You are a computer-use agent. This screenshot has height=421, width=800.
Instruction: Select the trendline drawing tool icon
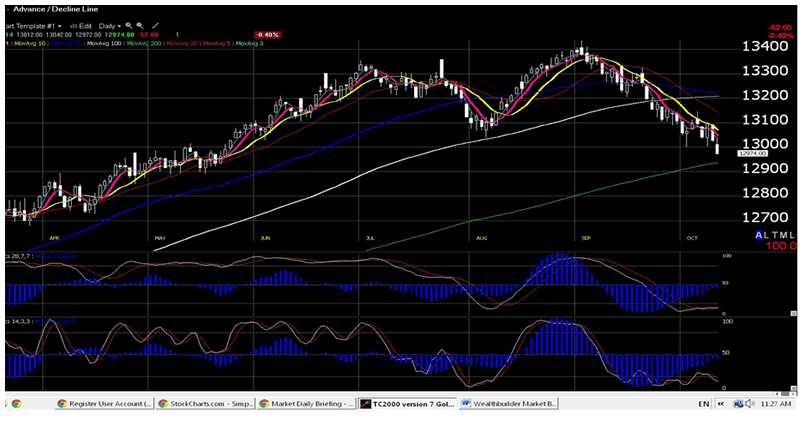coord(155,24)
